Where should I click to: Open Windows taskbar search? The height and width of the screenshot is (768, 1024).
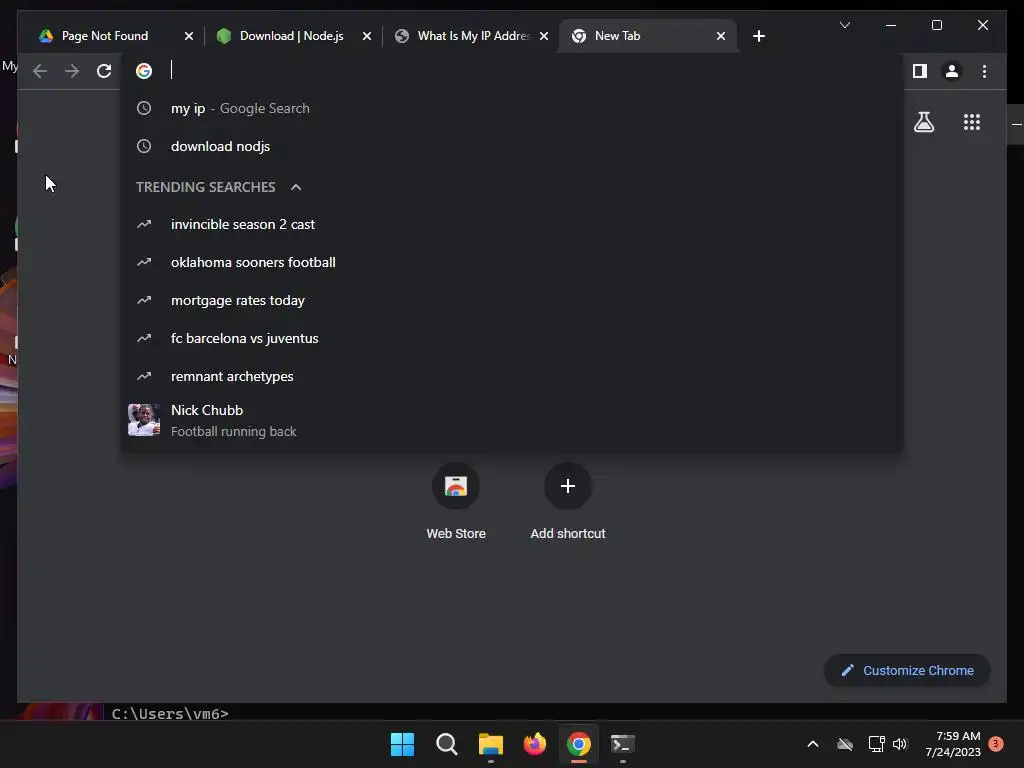pyautogui.click(x=447, y=744)
